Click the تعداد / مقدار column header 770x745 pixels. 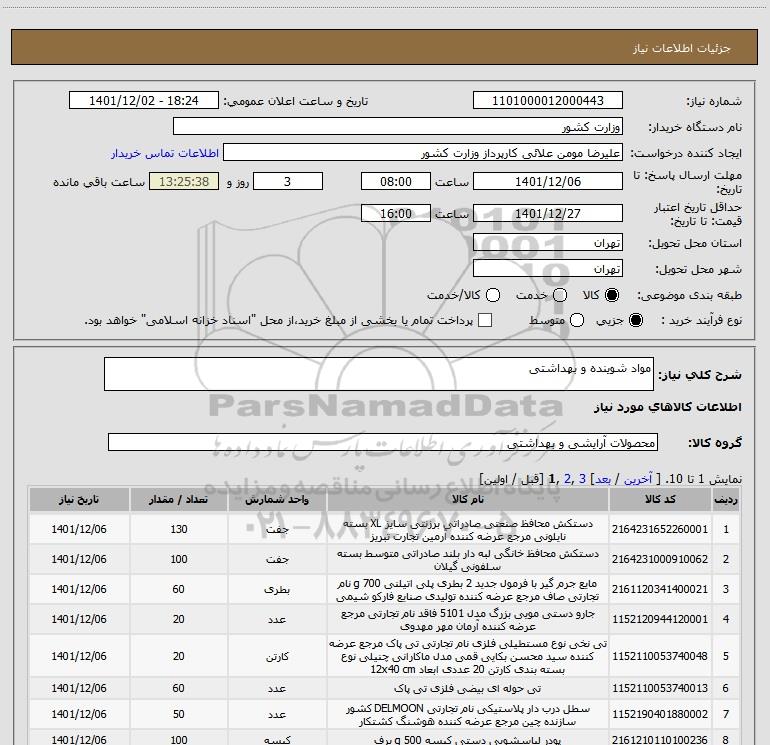point(178,499)
